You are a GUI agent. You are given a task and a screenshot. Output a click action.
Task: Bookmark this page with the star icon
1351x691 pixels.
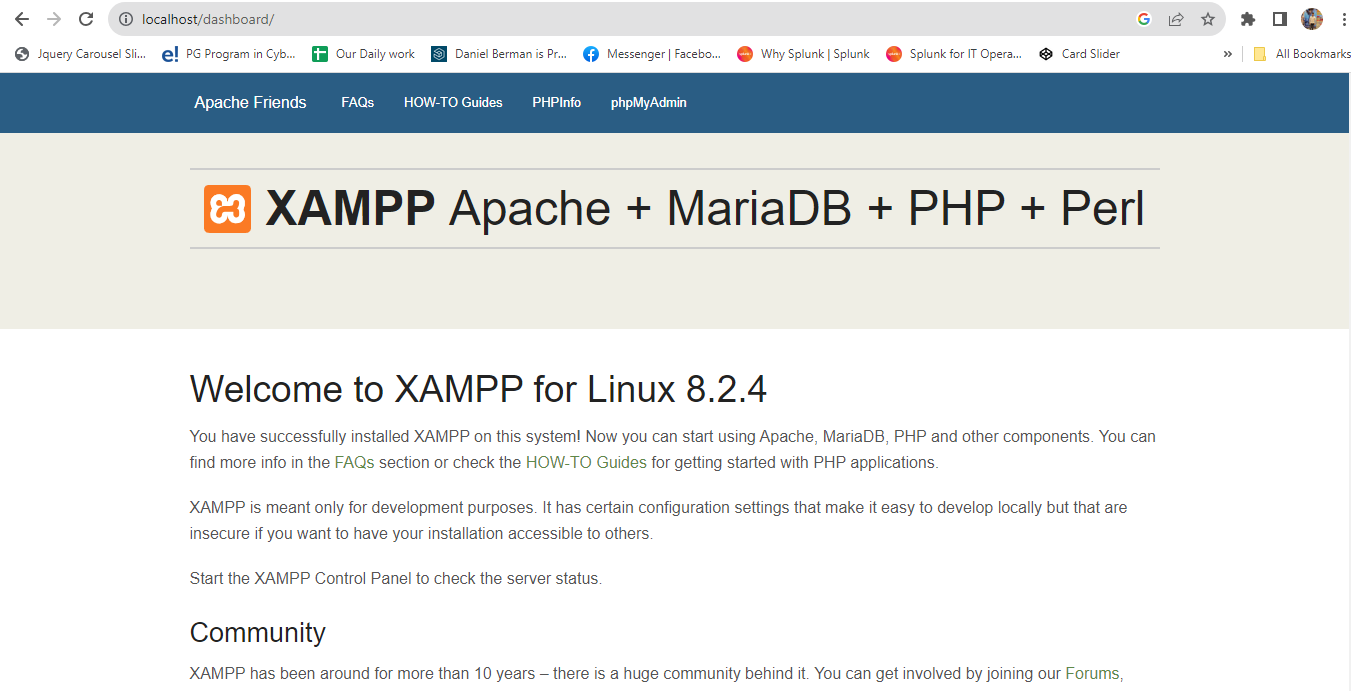pos(1207,18)
